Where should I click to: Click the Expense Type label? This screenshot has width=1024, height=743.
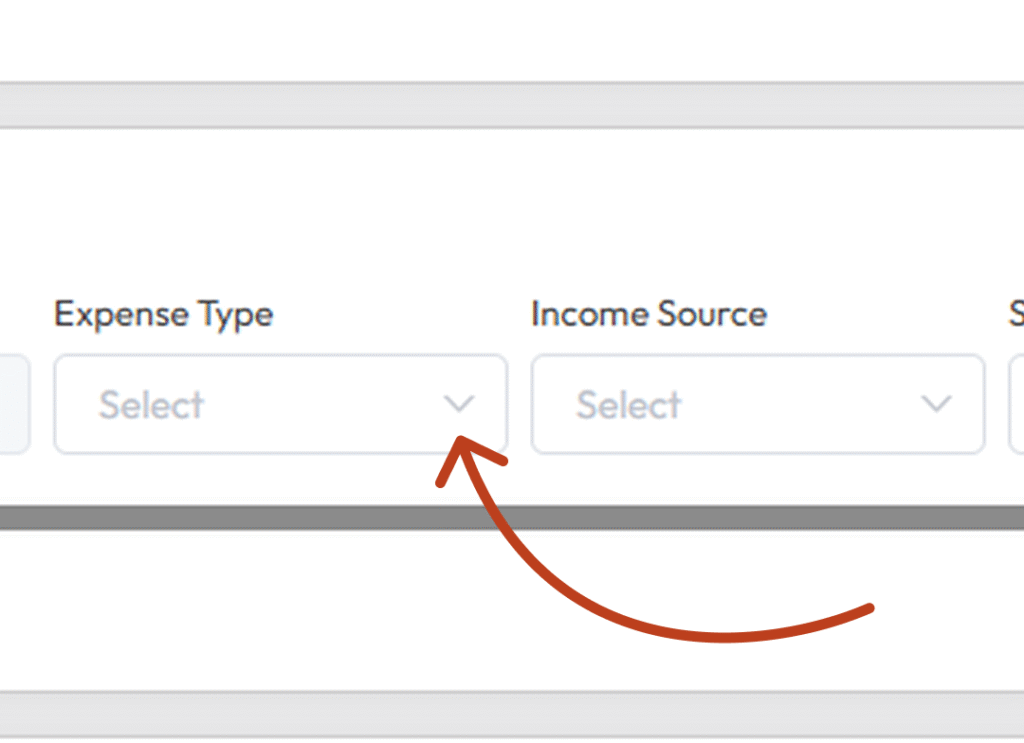click(x=163, y=315)
